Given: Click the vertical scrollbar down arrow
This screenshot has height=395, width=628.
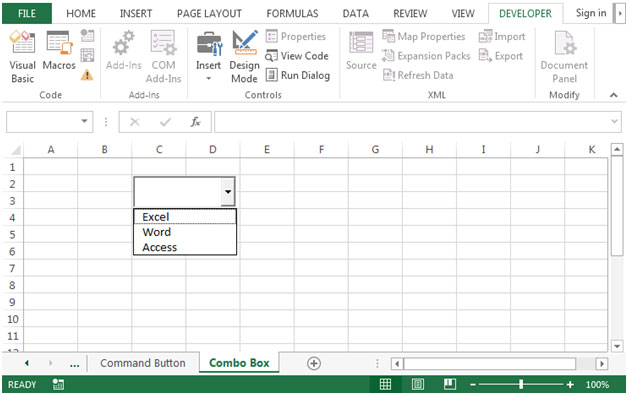Looking at the screenshot, I should 617,346.
